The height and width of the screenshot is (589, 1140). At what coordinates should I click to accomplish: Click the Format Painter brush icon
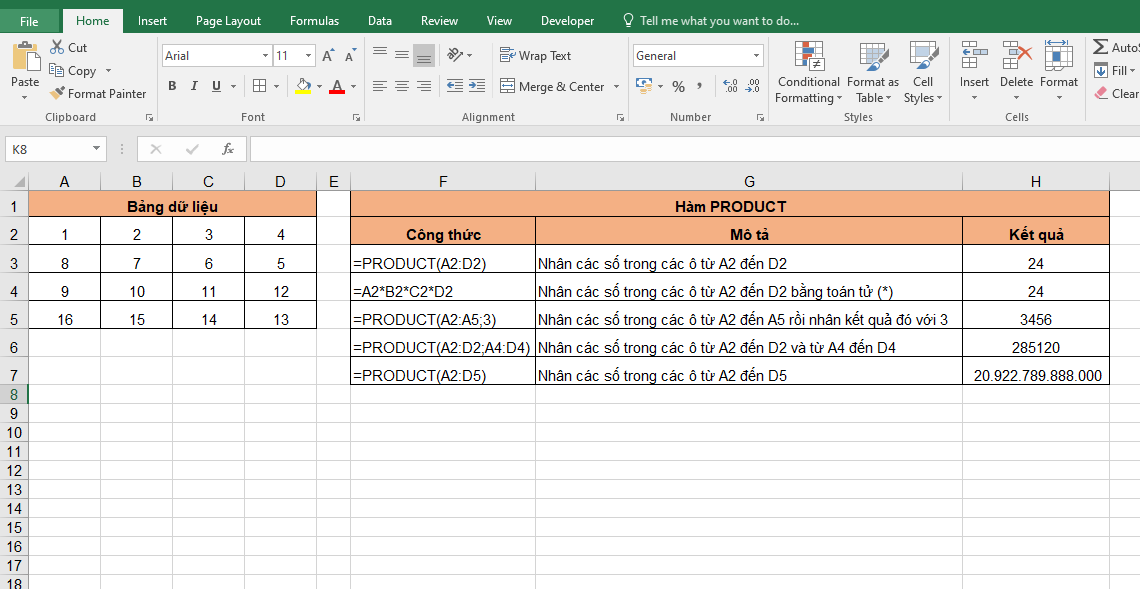click(x=57, y=93)
